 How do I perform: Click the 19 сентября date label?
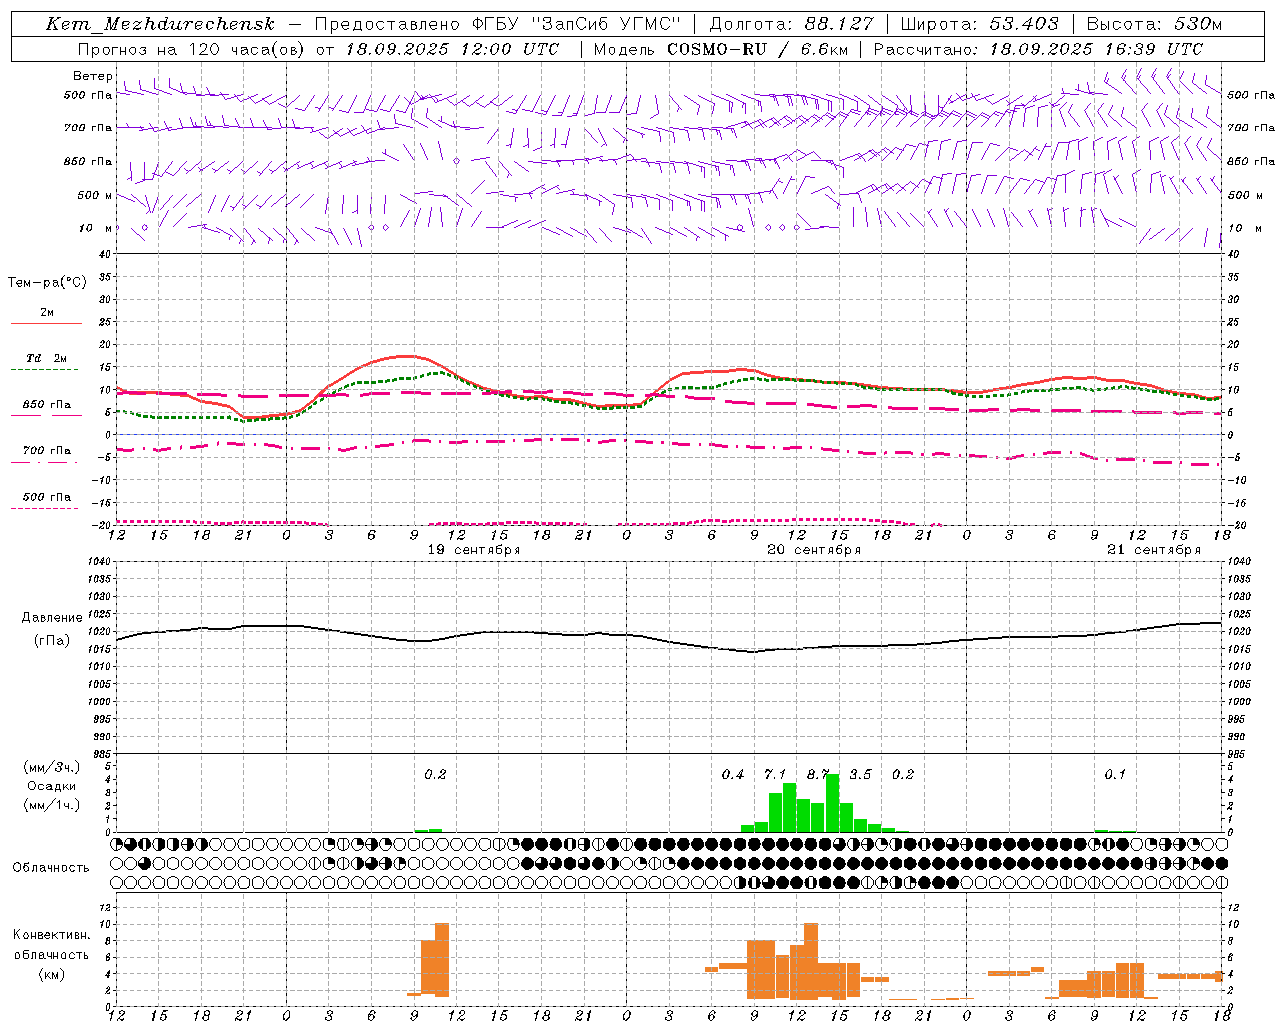474,549
